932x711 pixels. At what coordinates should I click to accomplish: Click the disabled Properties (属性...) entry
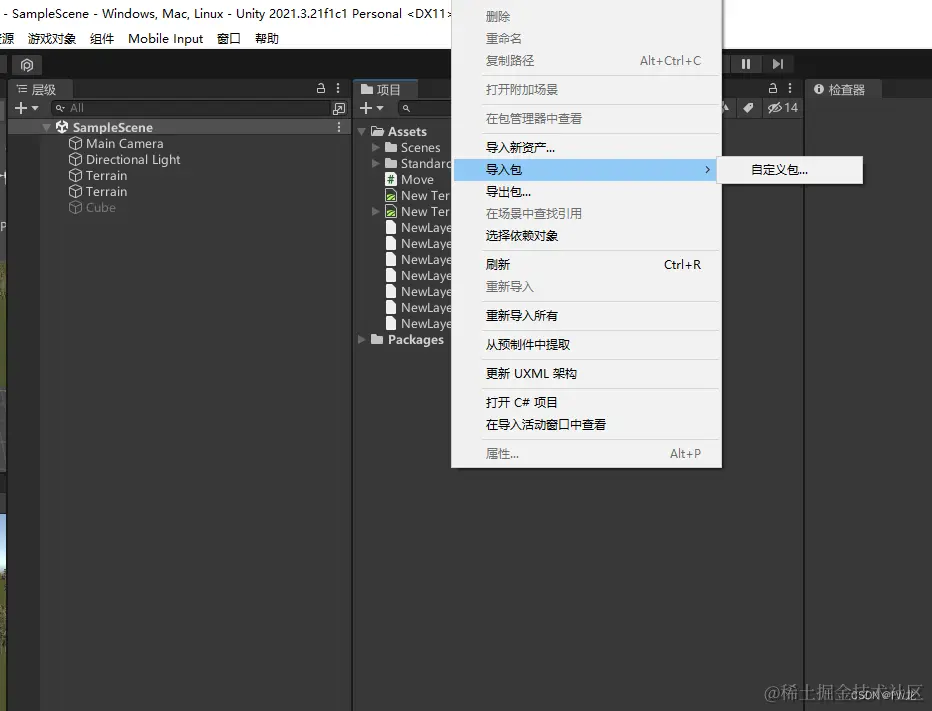[585, 454]
